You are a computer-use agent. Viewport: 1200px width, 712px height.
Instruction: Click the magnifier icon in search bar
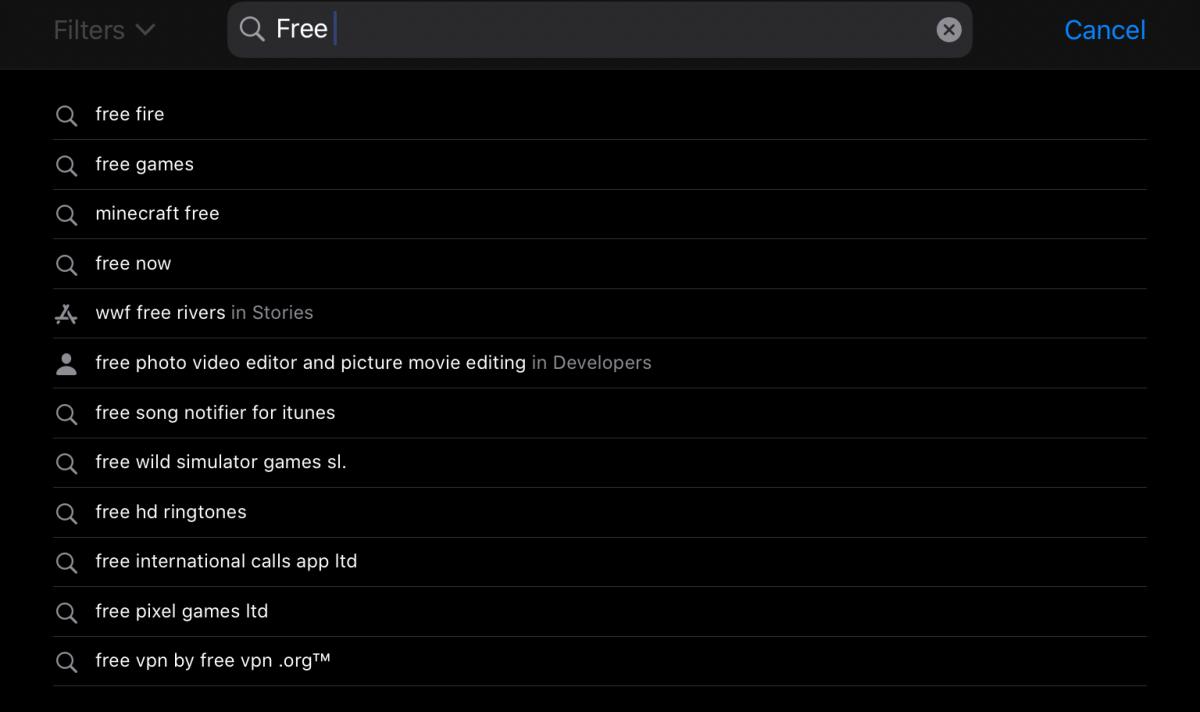tap(253, 30)
